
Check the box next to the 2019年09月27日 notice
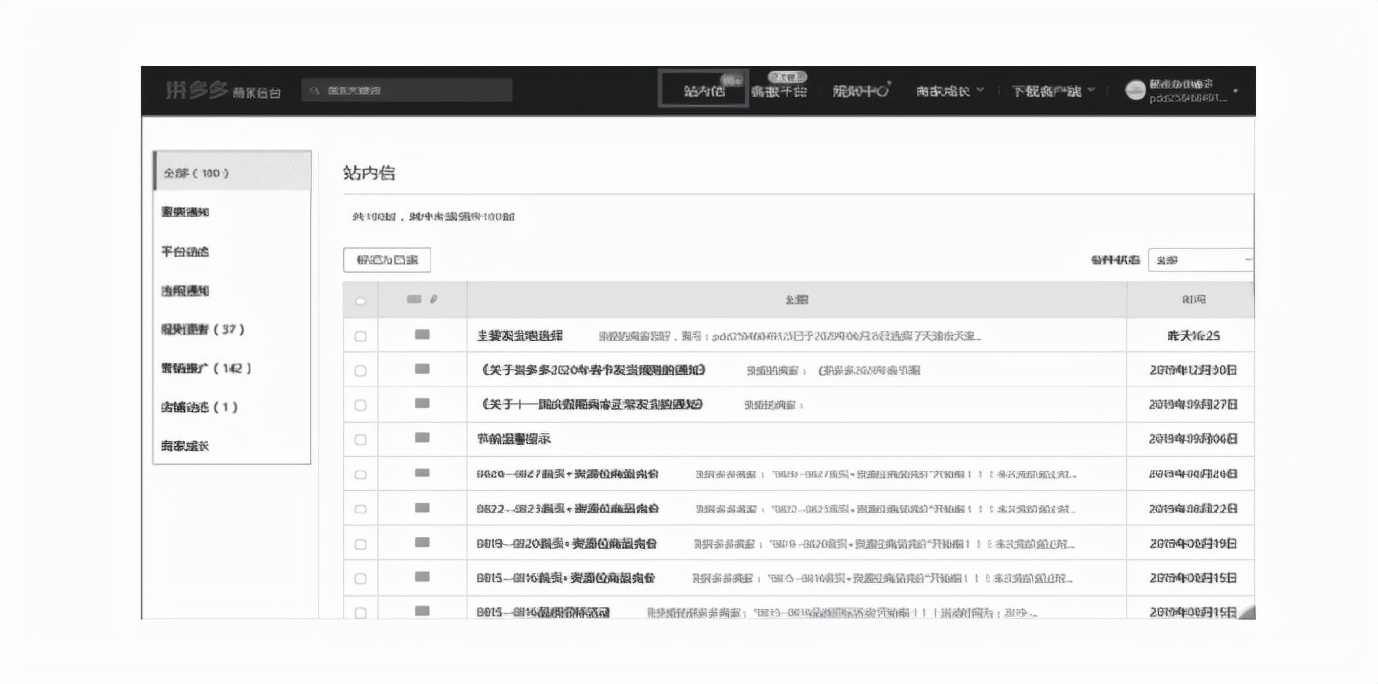(x=359, y=404)
